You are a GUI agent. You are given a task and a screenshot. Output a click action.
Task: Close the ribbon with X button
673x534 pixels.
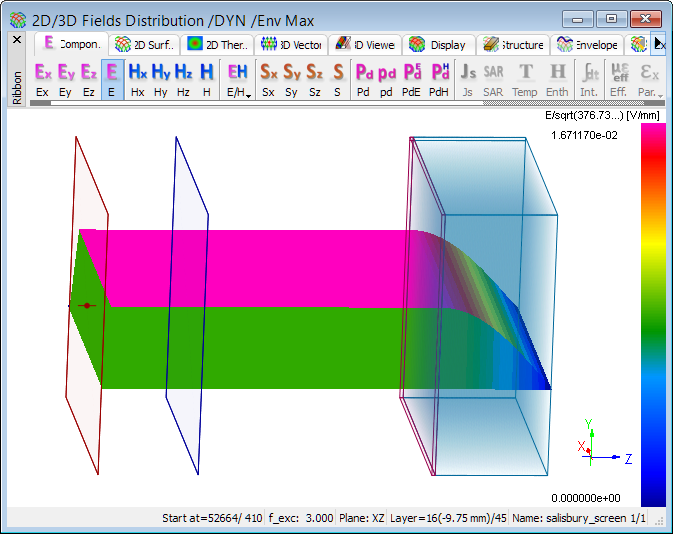pyautogui.click(x=16, y=40)
